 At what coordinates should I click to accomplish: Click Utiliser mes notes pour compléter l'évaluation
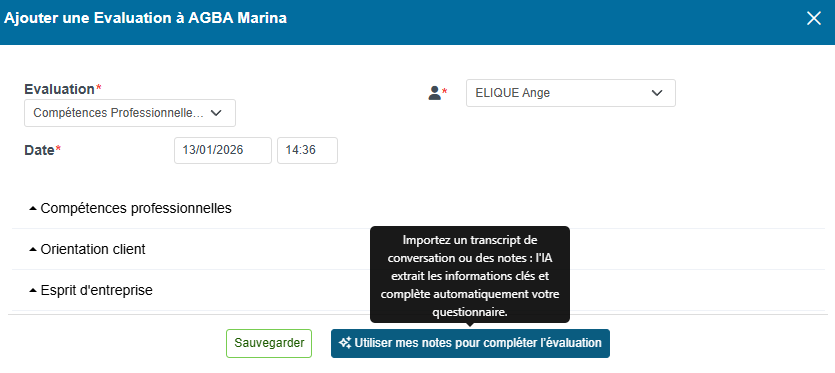470,343
